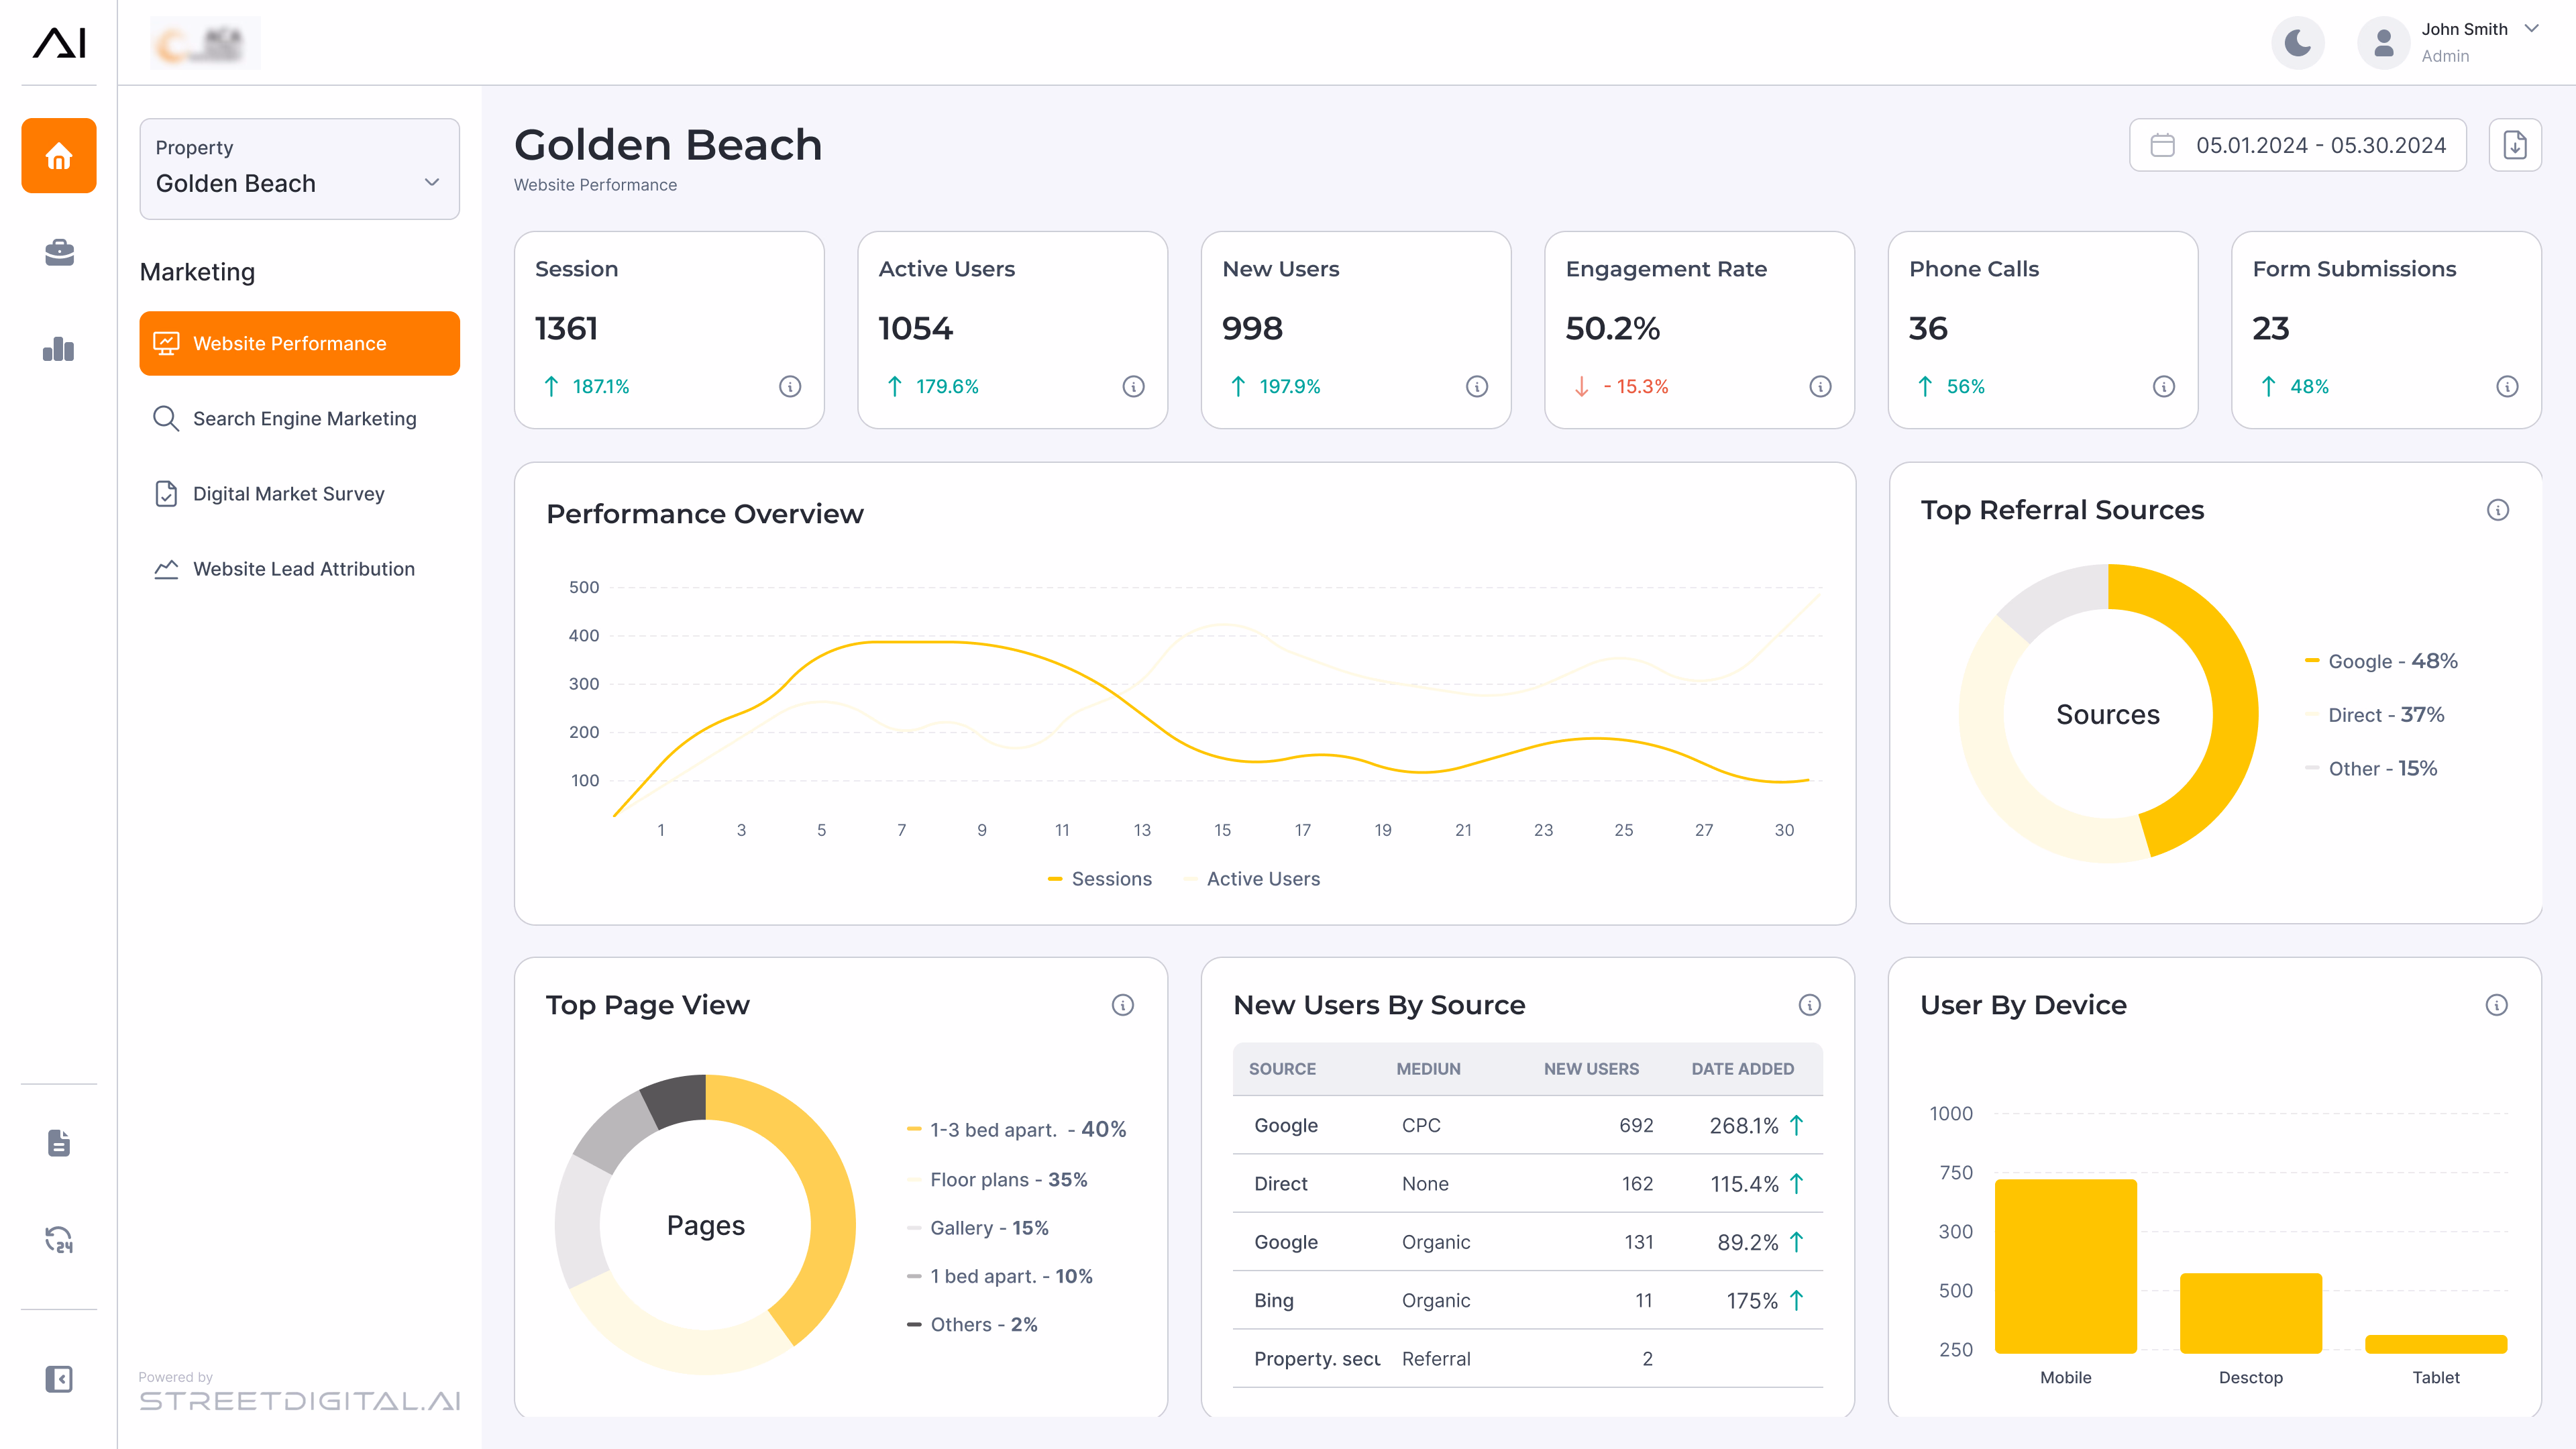Collapse the sidebar panel icon
Image resolution: width=2576 pixels, height=1449 pixels.
click(x=59, y=1379)
